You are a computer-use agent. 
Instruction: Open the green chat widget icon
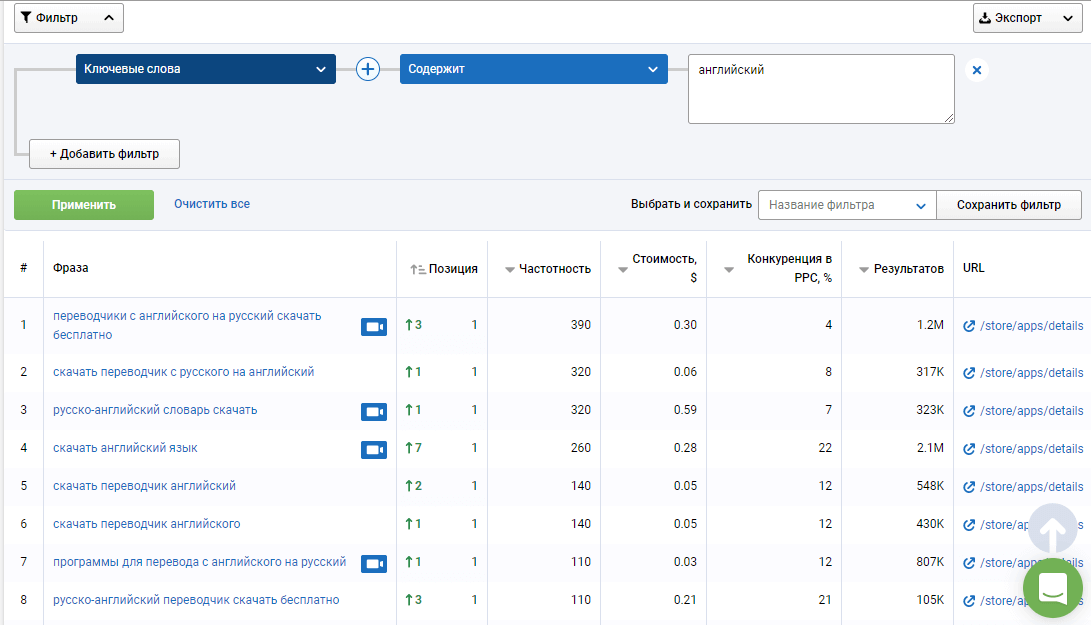(x=1052, y=587)
